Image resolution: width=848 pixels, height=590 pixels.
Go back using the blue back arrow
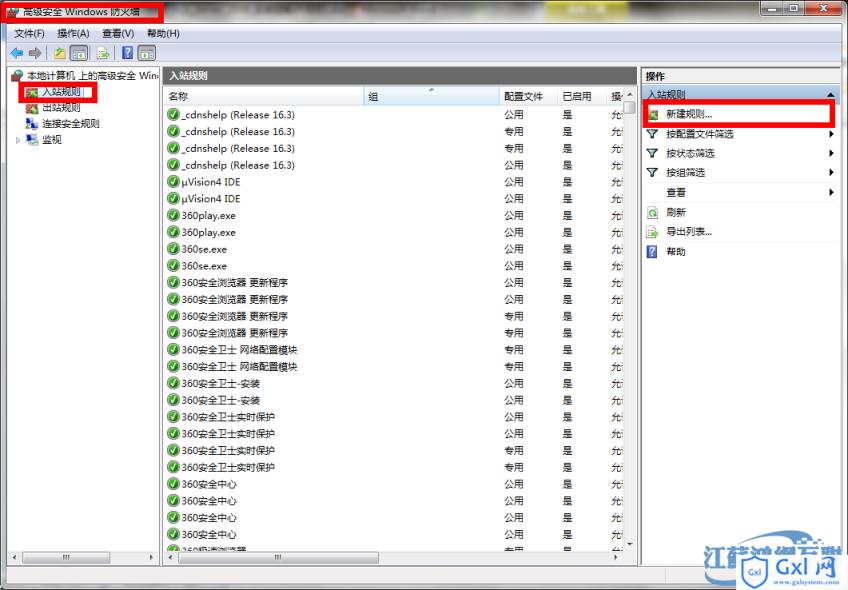click(17, 53)
